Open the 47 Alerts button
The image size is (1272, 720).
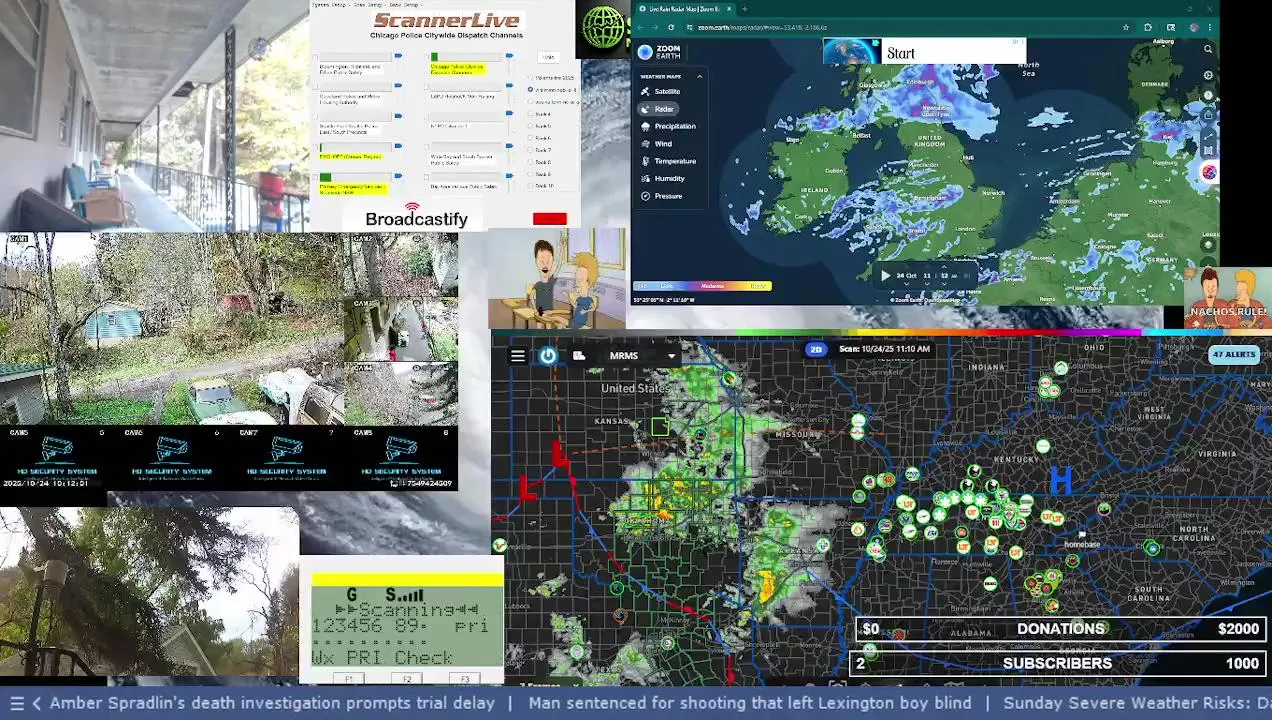1233,354
